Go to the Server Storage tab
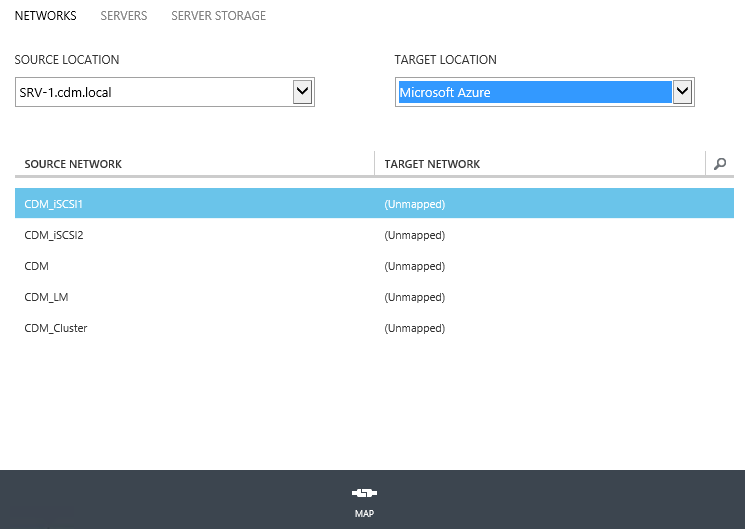 218,16
